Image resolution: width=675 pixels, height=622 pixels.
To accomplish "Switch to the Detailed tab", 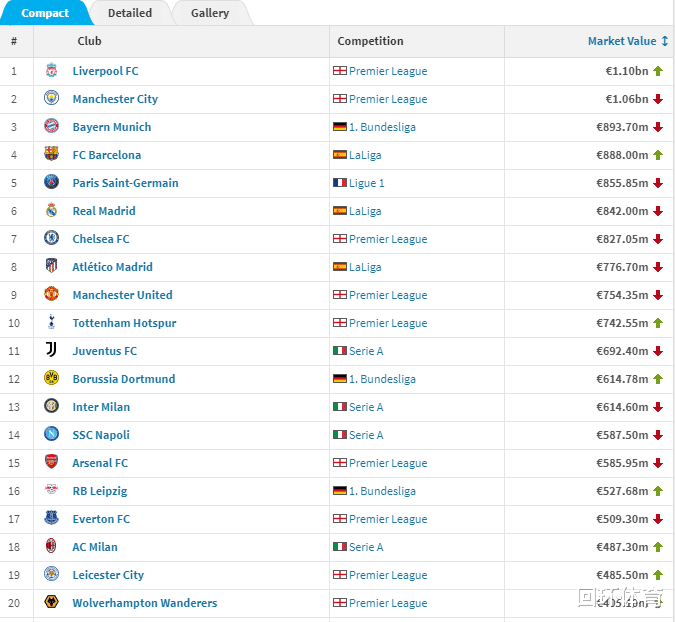I will (x=130, y=13).
